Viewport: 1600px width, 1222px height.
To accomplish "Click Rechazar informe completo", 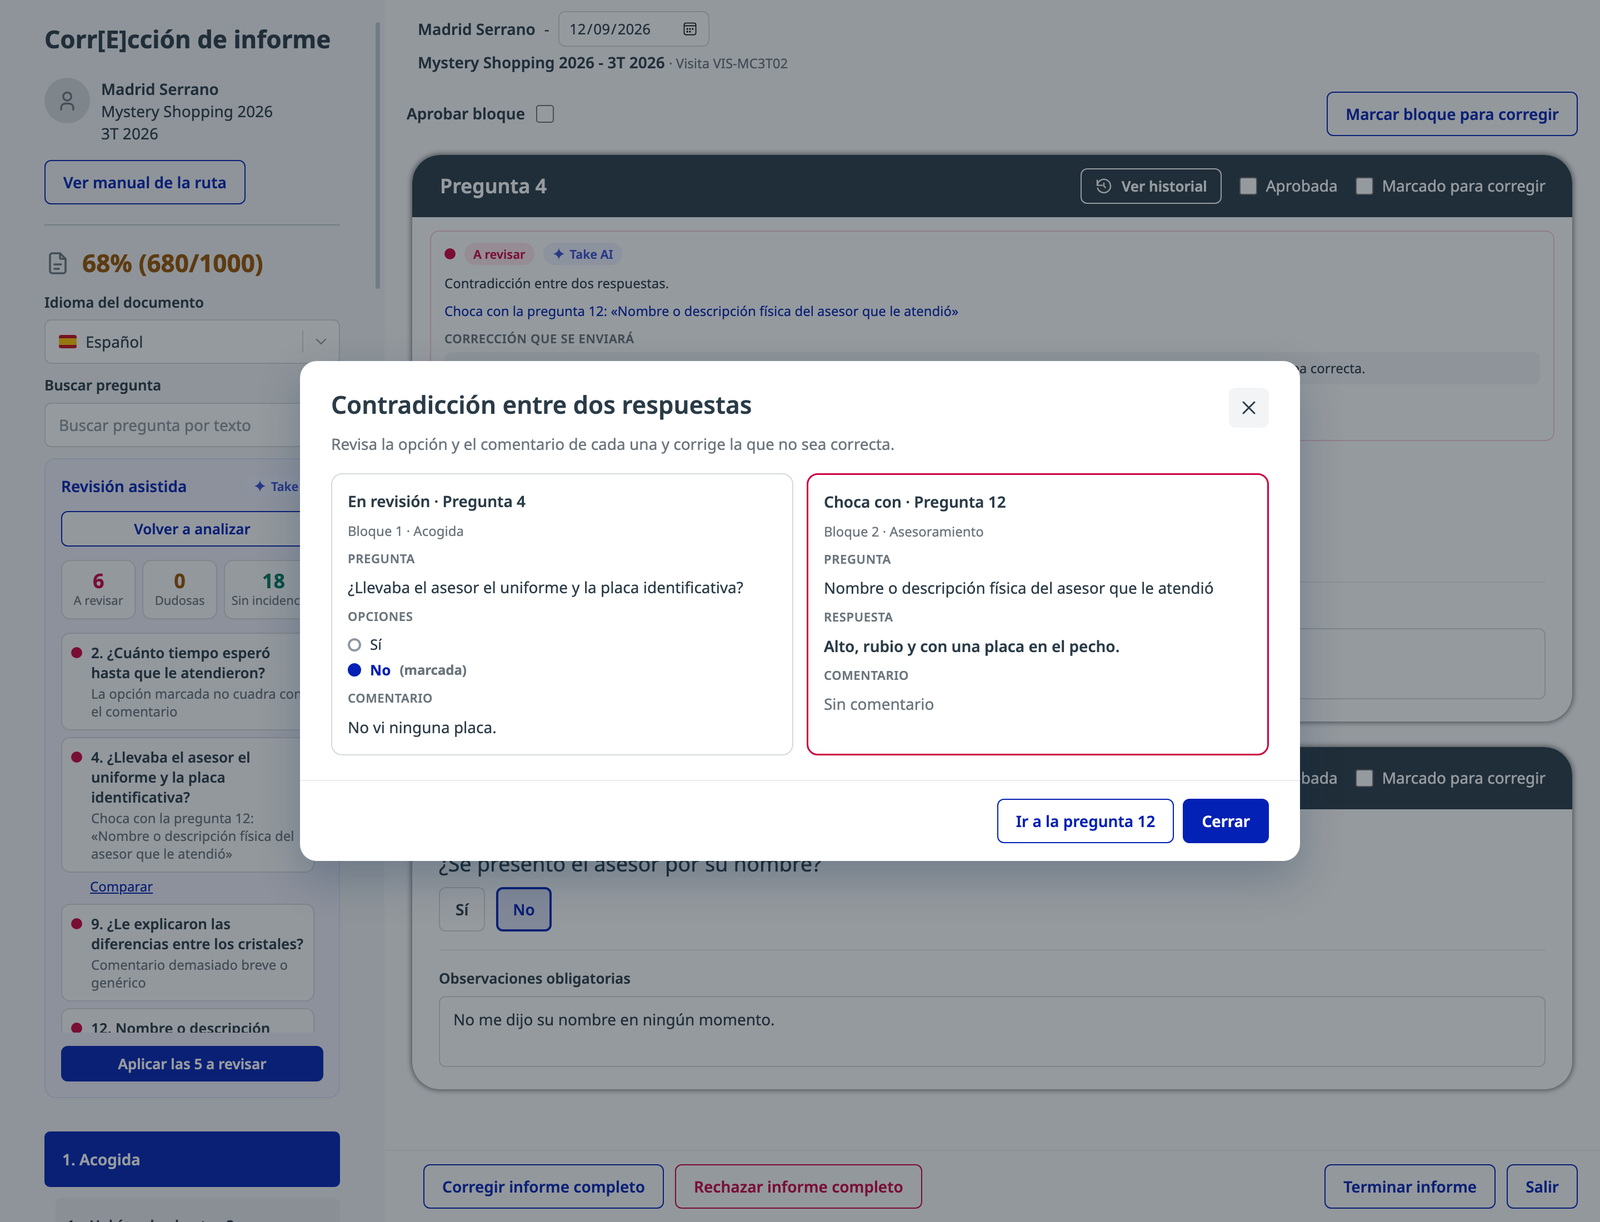I will point(798,1187).
